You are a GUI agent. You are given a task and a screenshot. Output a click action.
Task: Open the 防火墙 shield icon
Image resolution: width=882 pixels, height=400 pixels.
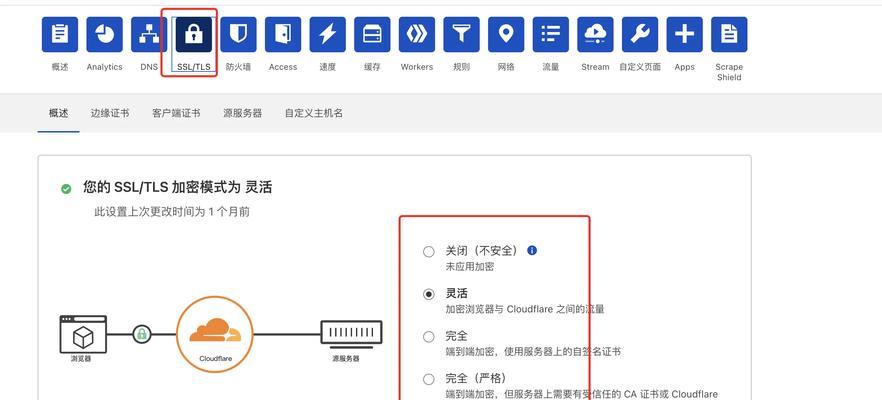[x=238, y=34]
